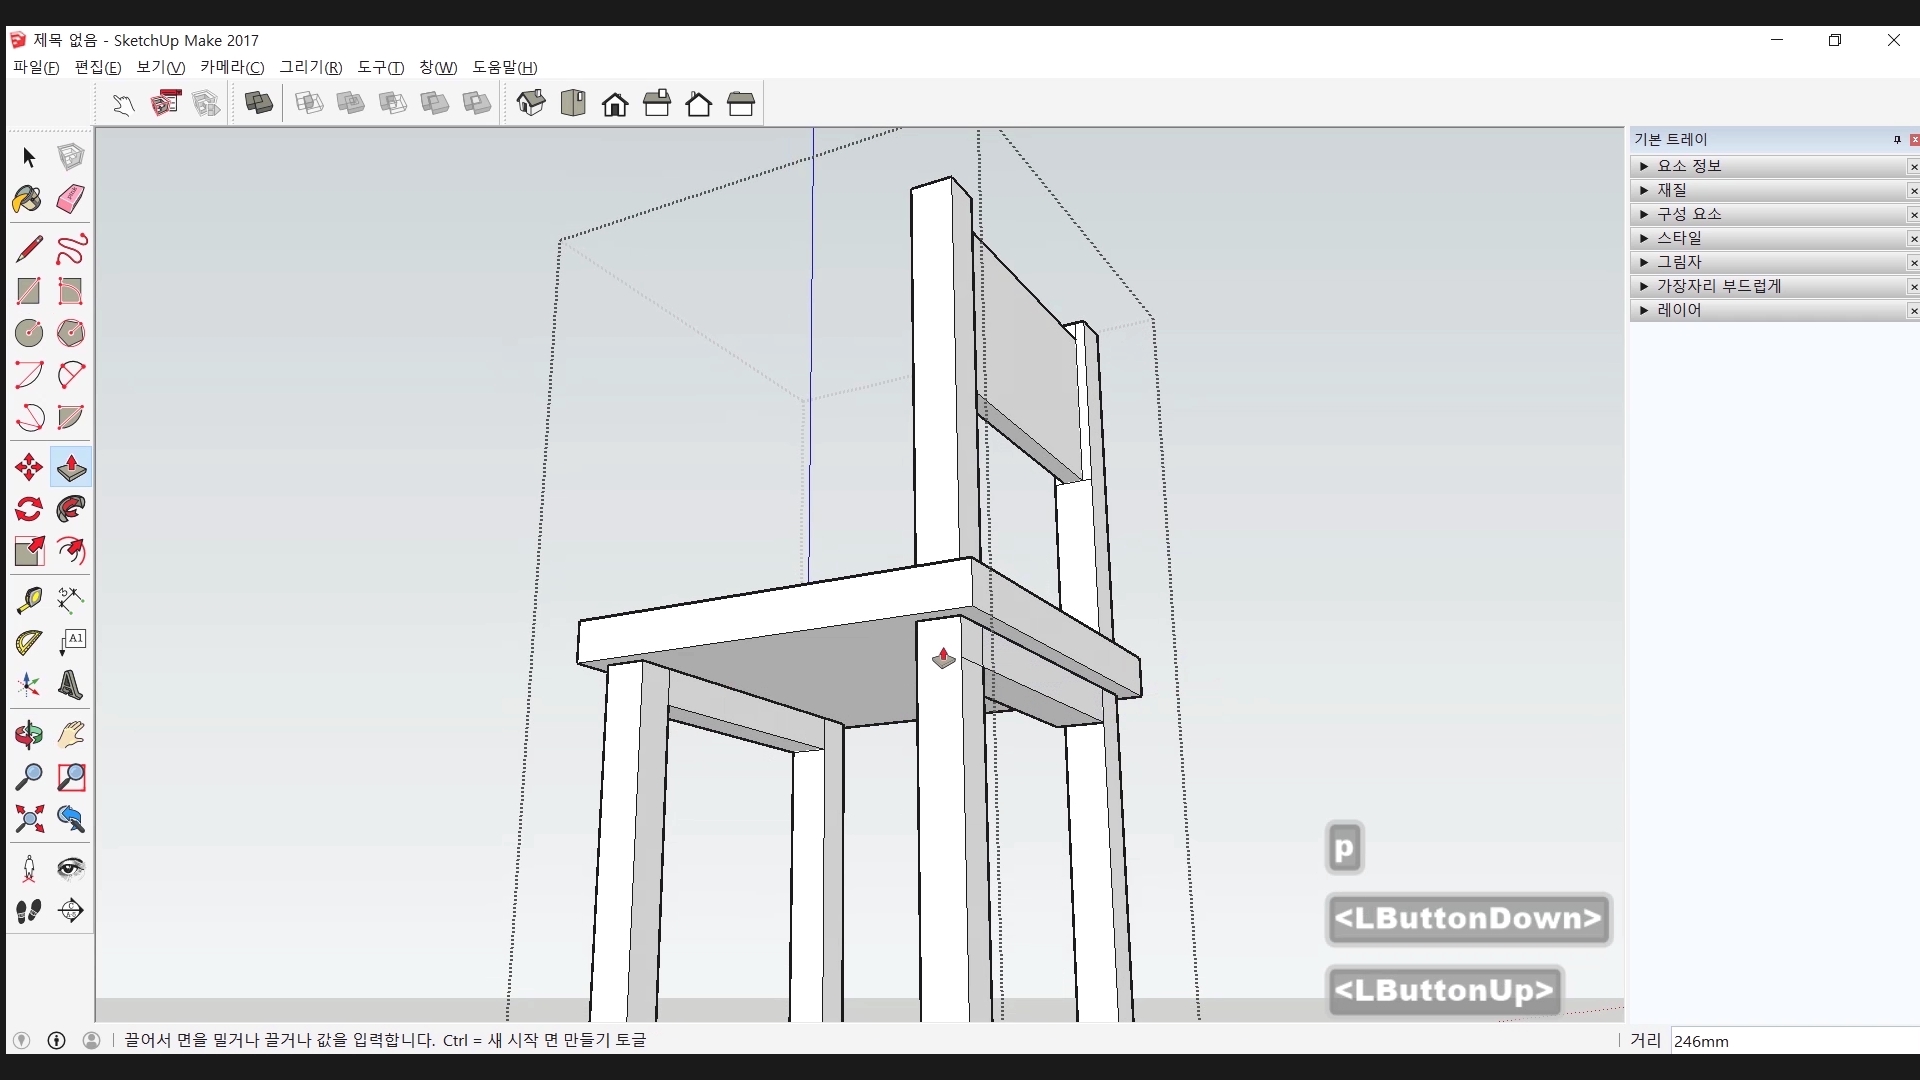Choose the Rotate tool
Viewport: 1920px width, 1080px height.
pos(28,510)
